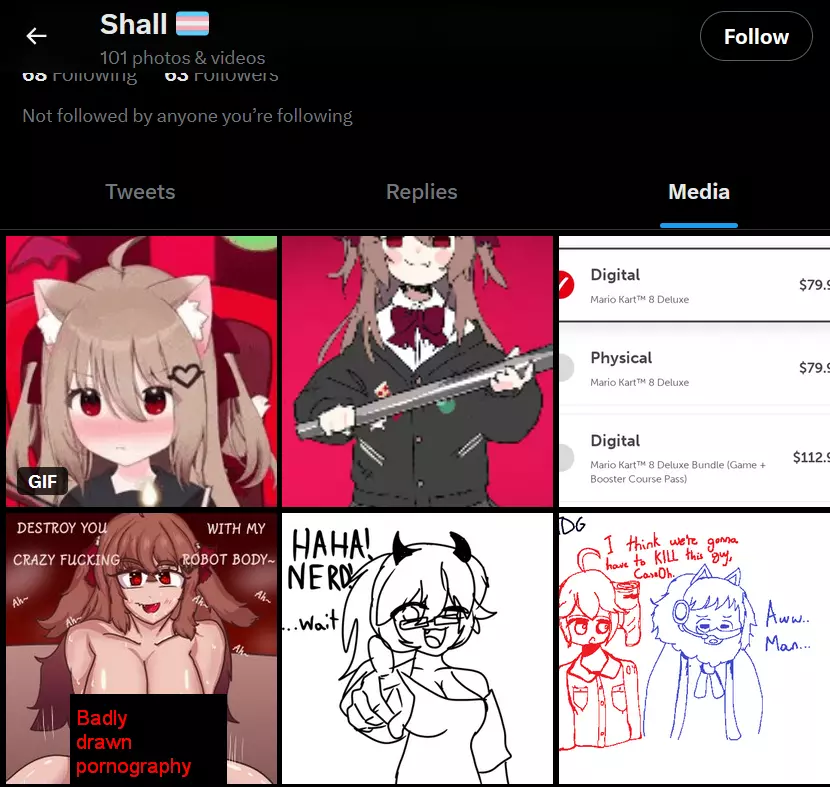Switch to the Replies tab

tap(421, 192)
